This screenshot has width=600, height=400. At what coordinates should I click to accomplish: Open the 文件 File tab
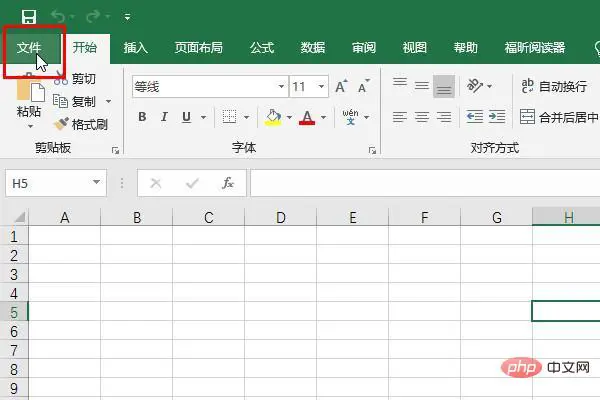(29, 48)
